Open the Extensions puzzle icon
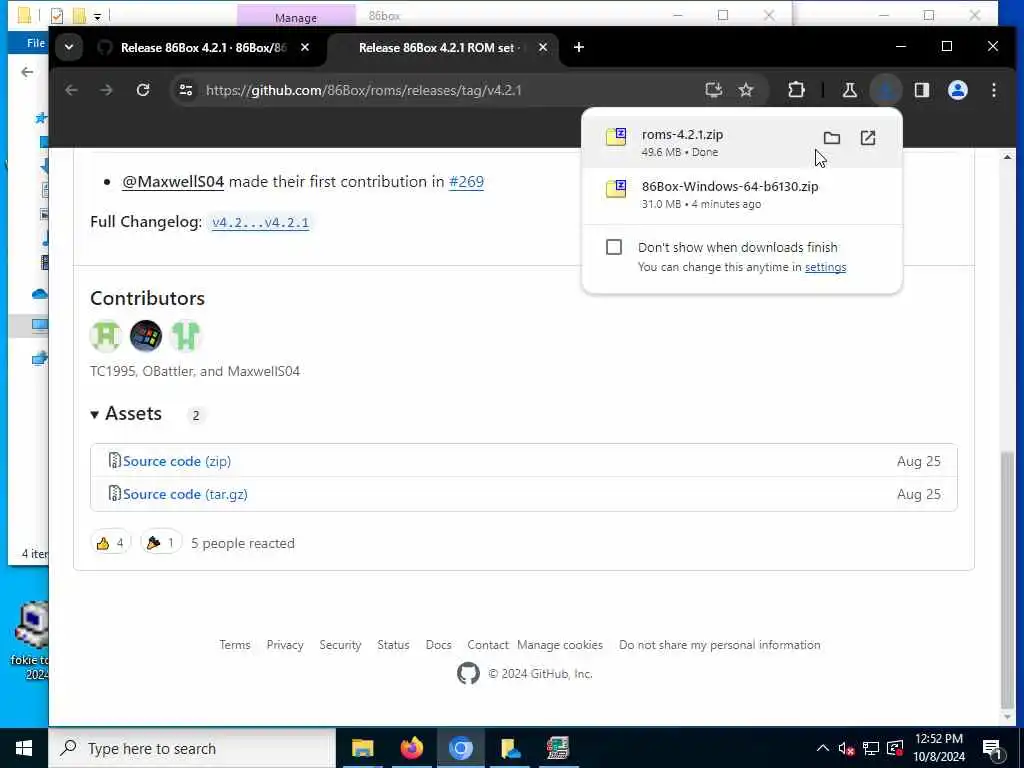1024x768 pixels. click(x=796, y=90)
